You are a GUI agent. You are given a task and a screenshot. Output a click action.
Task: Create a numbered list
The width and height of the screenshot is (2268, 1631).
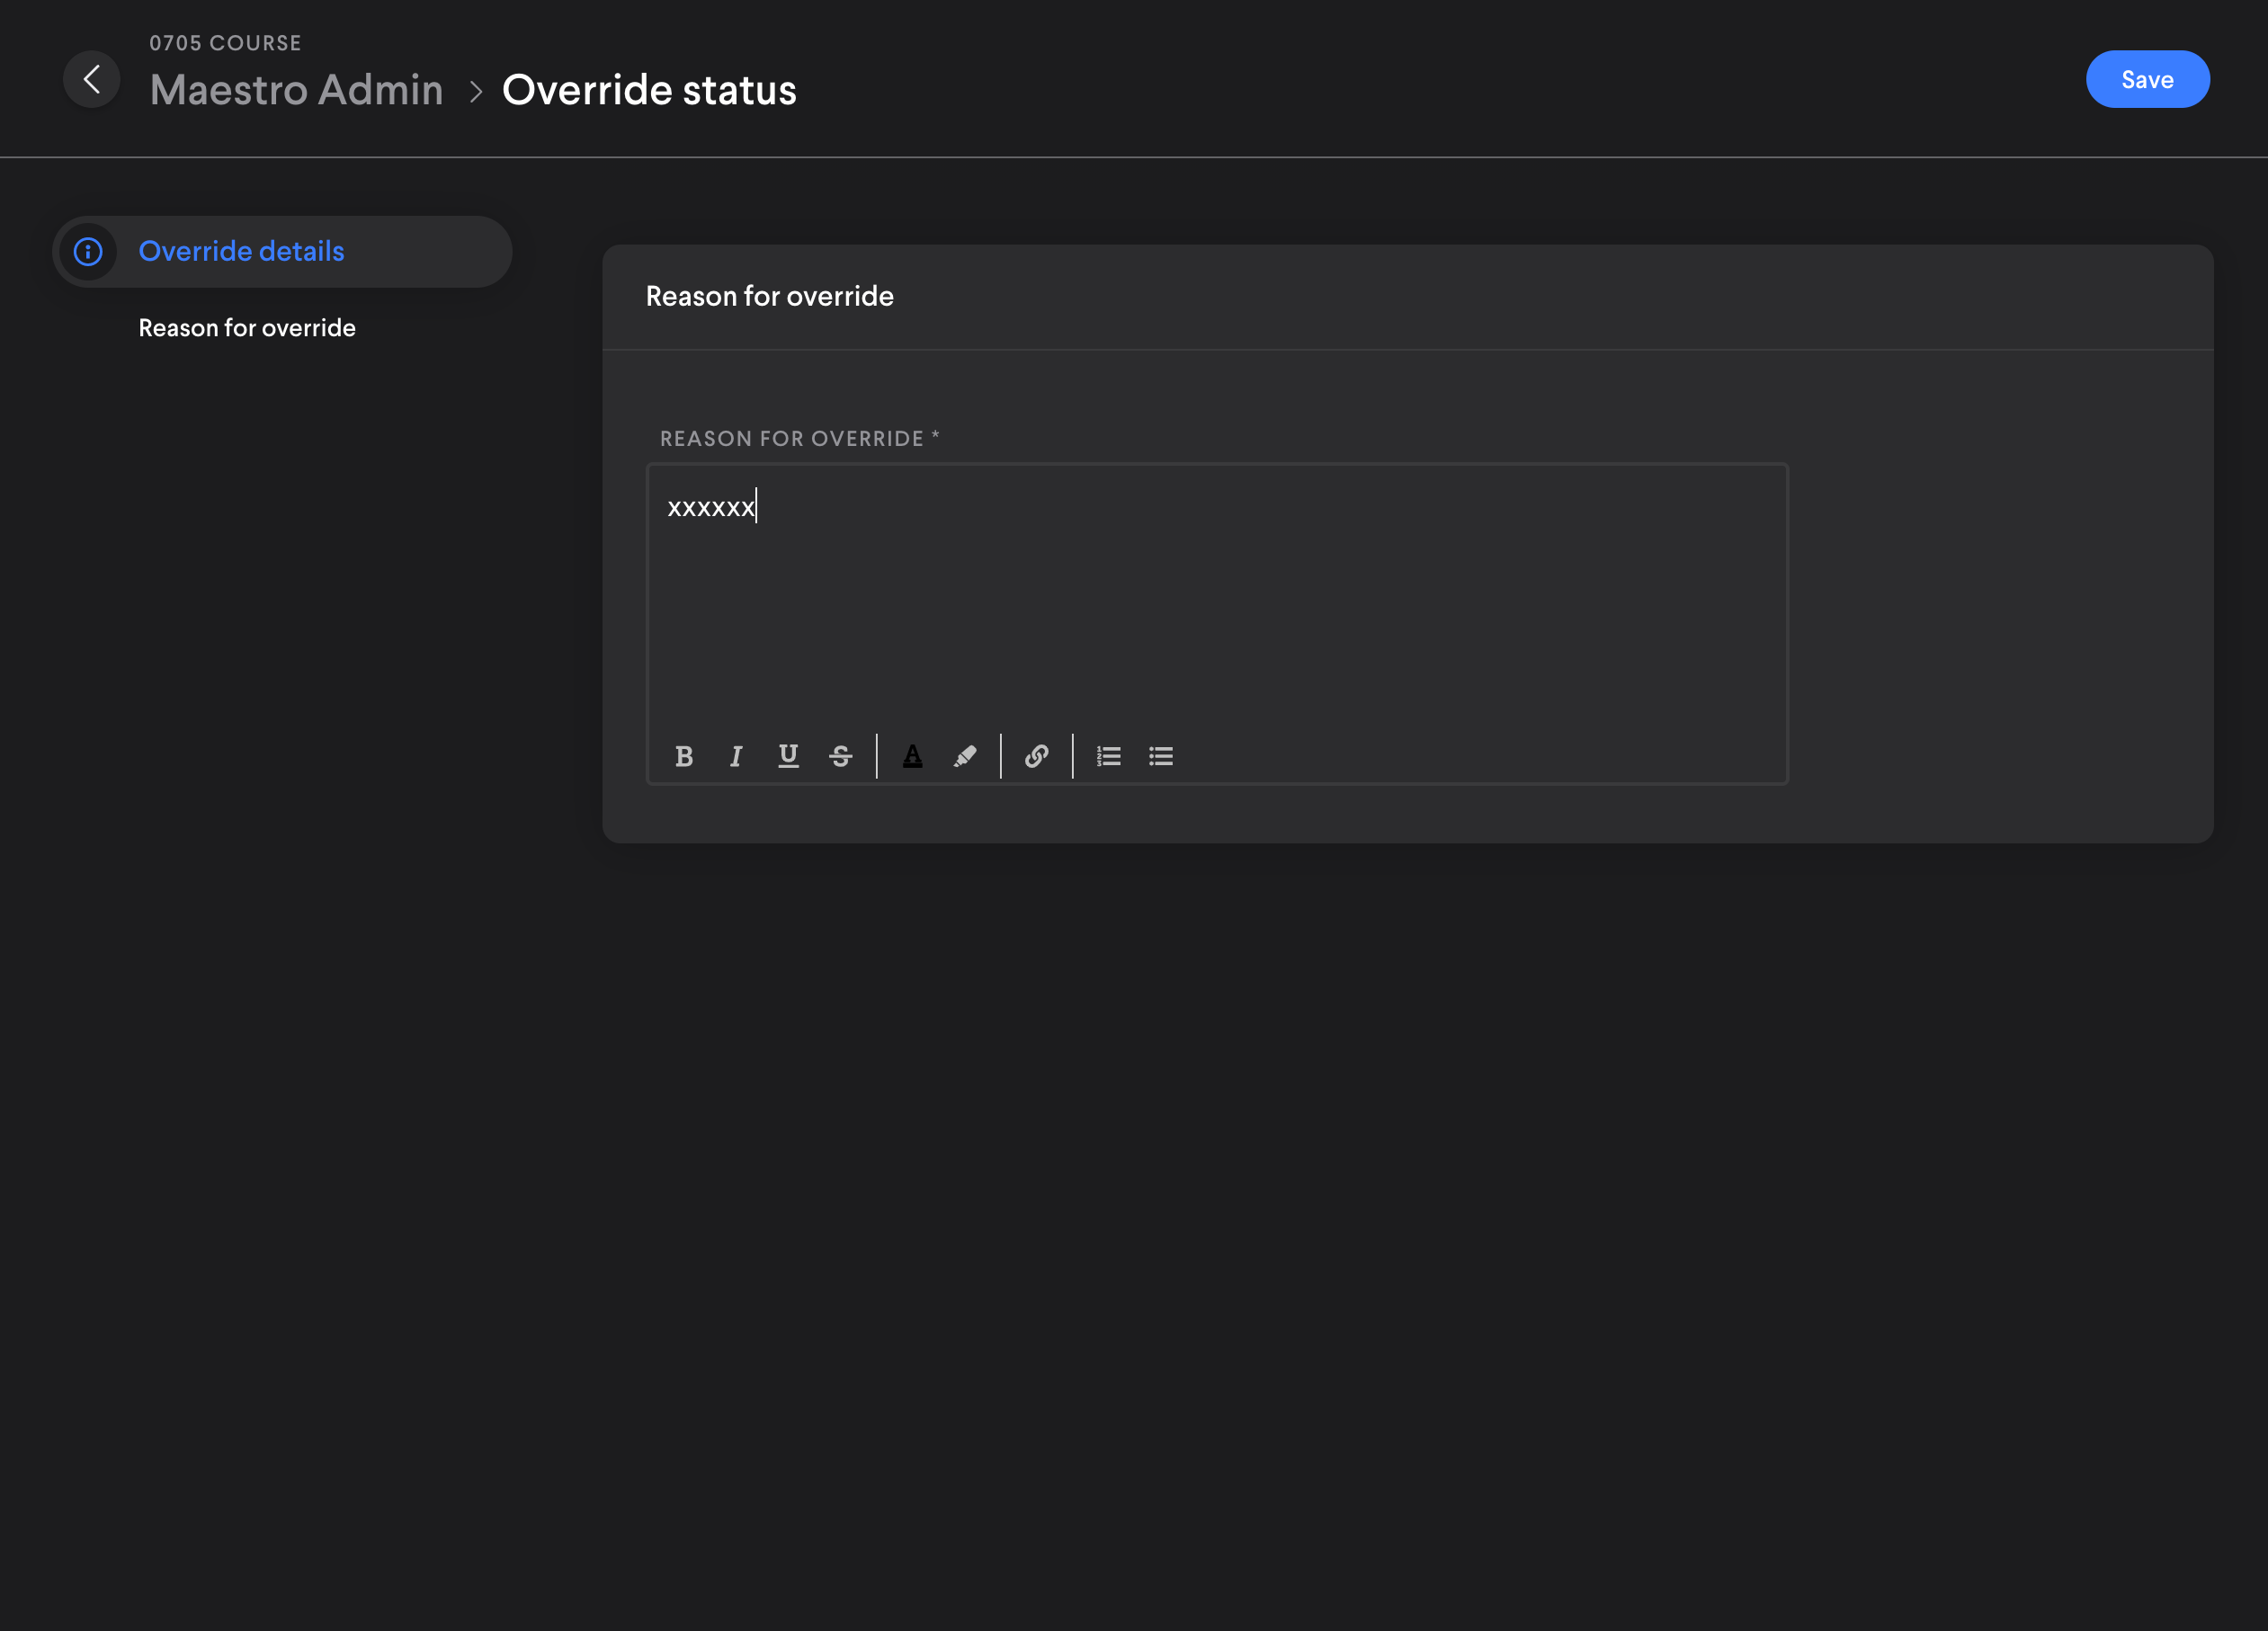click(x=1109, y=757)
